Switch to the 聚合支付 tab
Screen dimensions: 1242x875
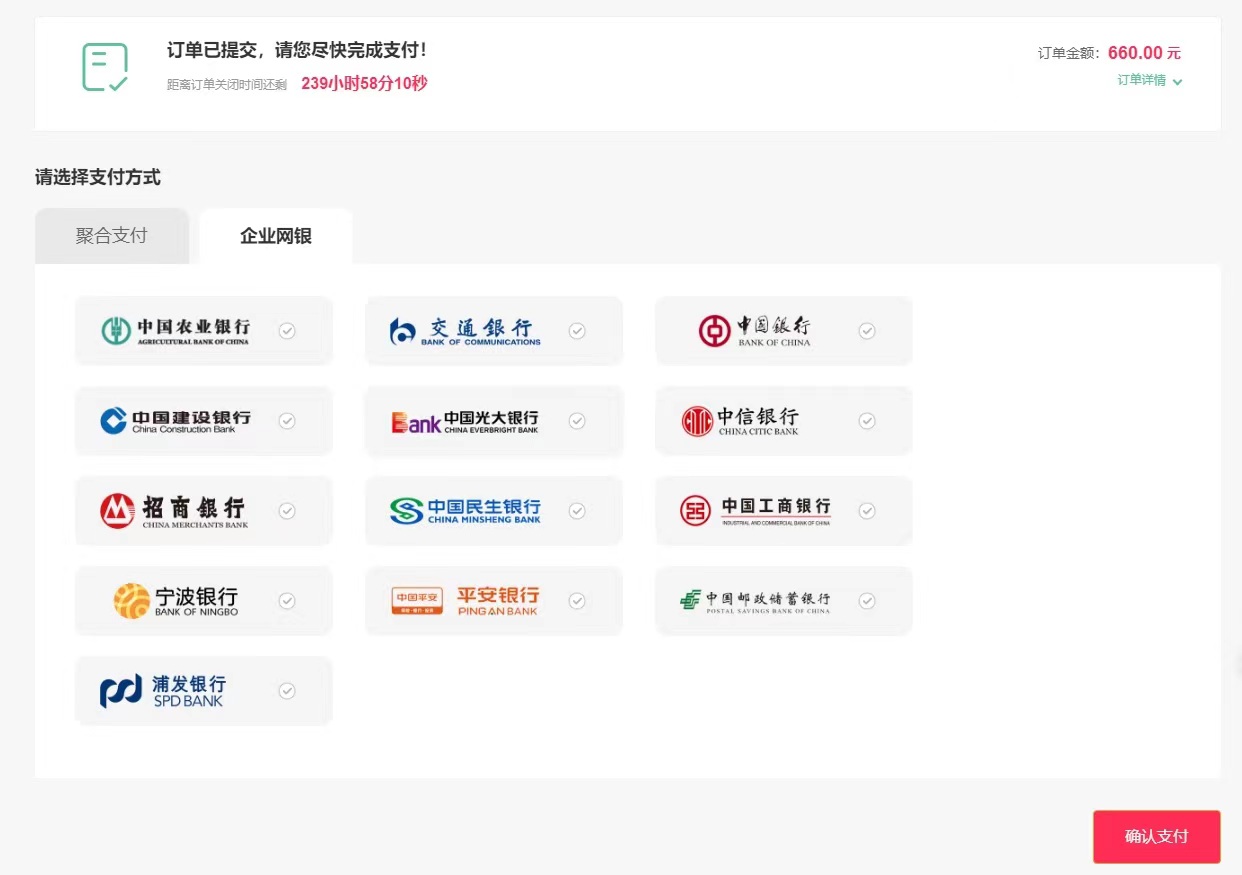pos(112,236)
